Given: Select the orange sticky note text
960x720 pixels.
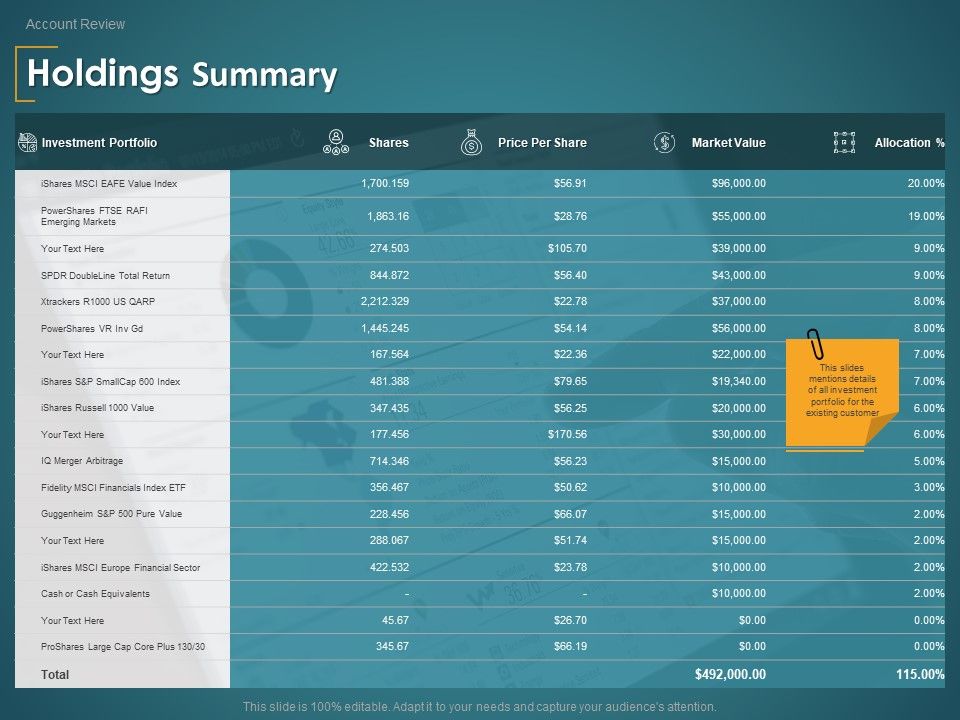Looking at the screenshot, I should coord(842,391).
